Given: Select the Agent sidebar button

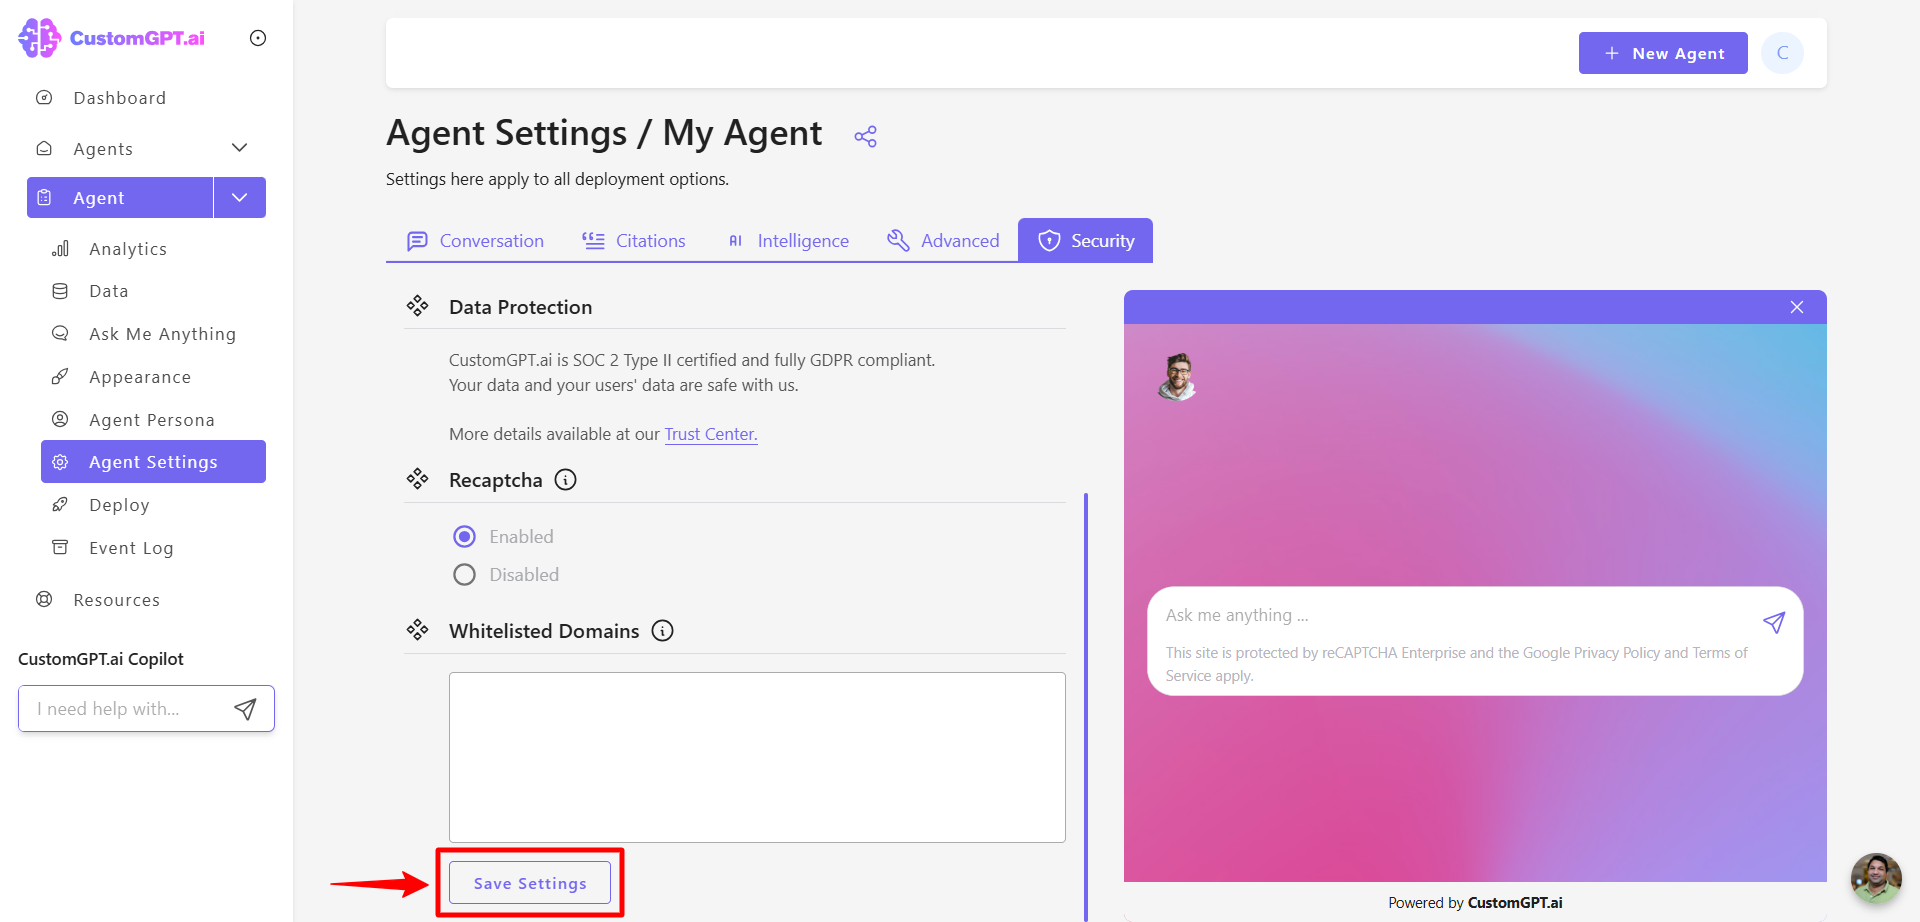Looking at the screenshot, I should (x=120, y=198).
